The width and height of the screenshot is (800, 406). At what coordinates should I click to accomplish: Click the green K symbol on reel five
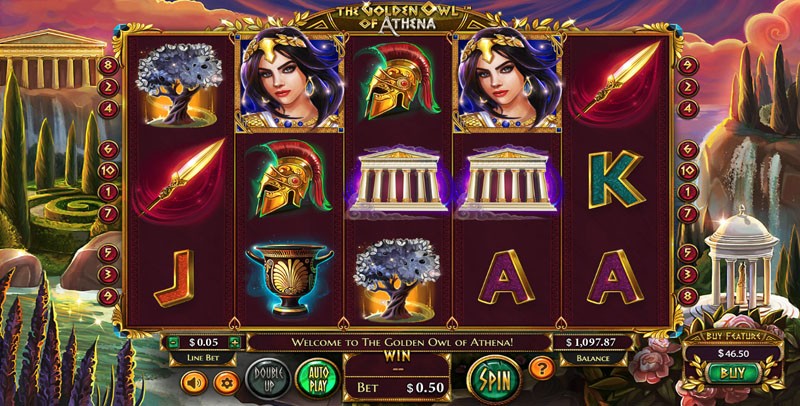click(x=615, y=180)
